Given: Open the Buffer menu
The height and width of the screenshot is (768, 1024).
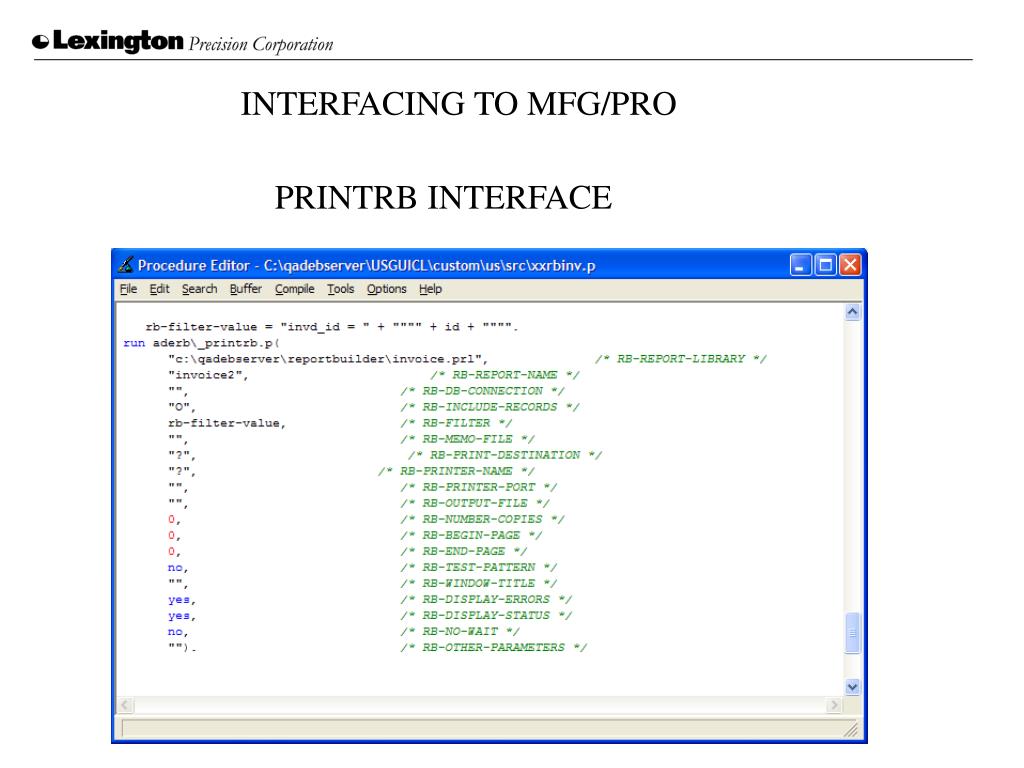Looking at the screenshot, I should [246, 289].
